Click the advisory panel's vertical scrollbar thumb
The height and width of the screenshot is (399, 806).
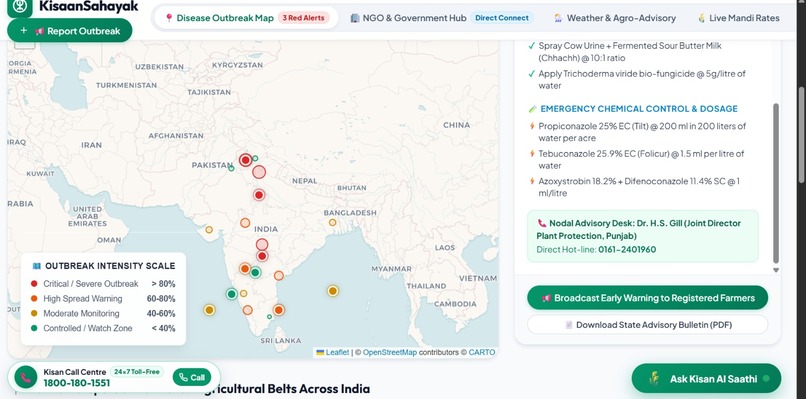(776, 183)
